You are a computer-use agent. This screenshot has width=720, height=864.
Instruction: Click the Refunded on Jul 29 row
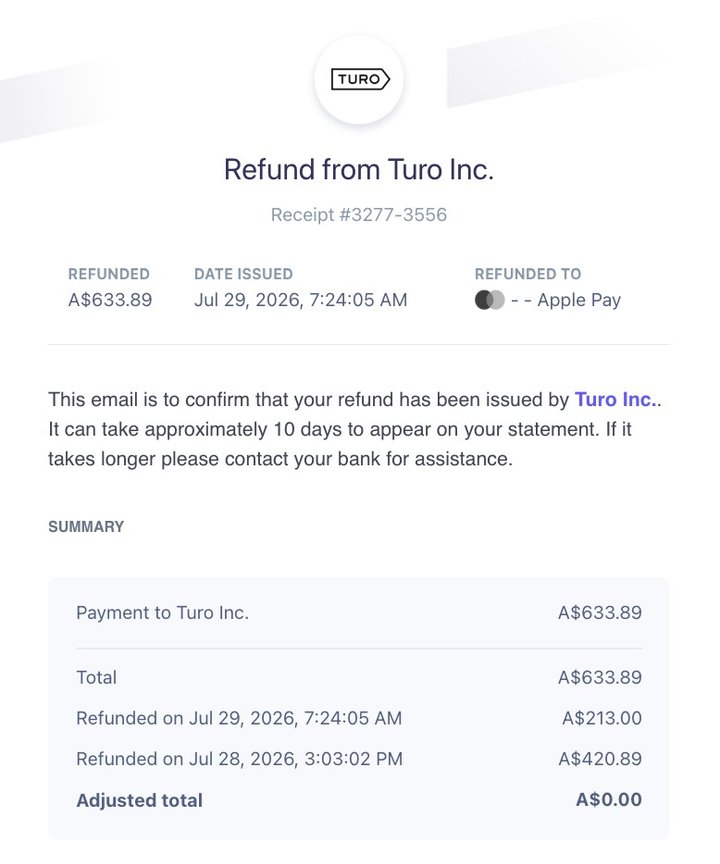tap(359, 718)
